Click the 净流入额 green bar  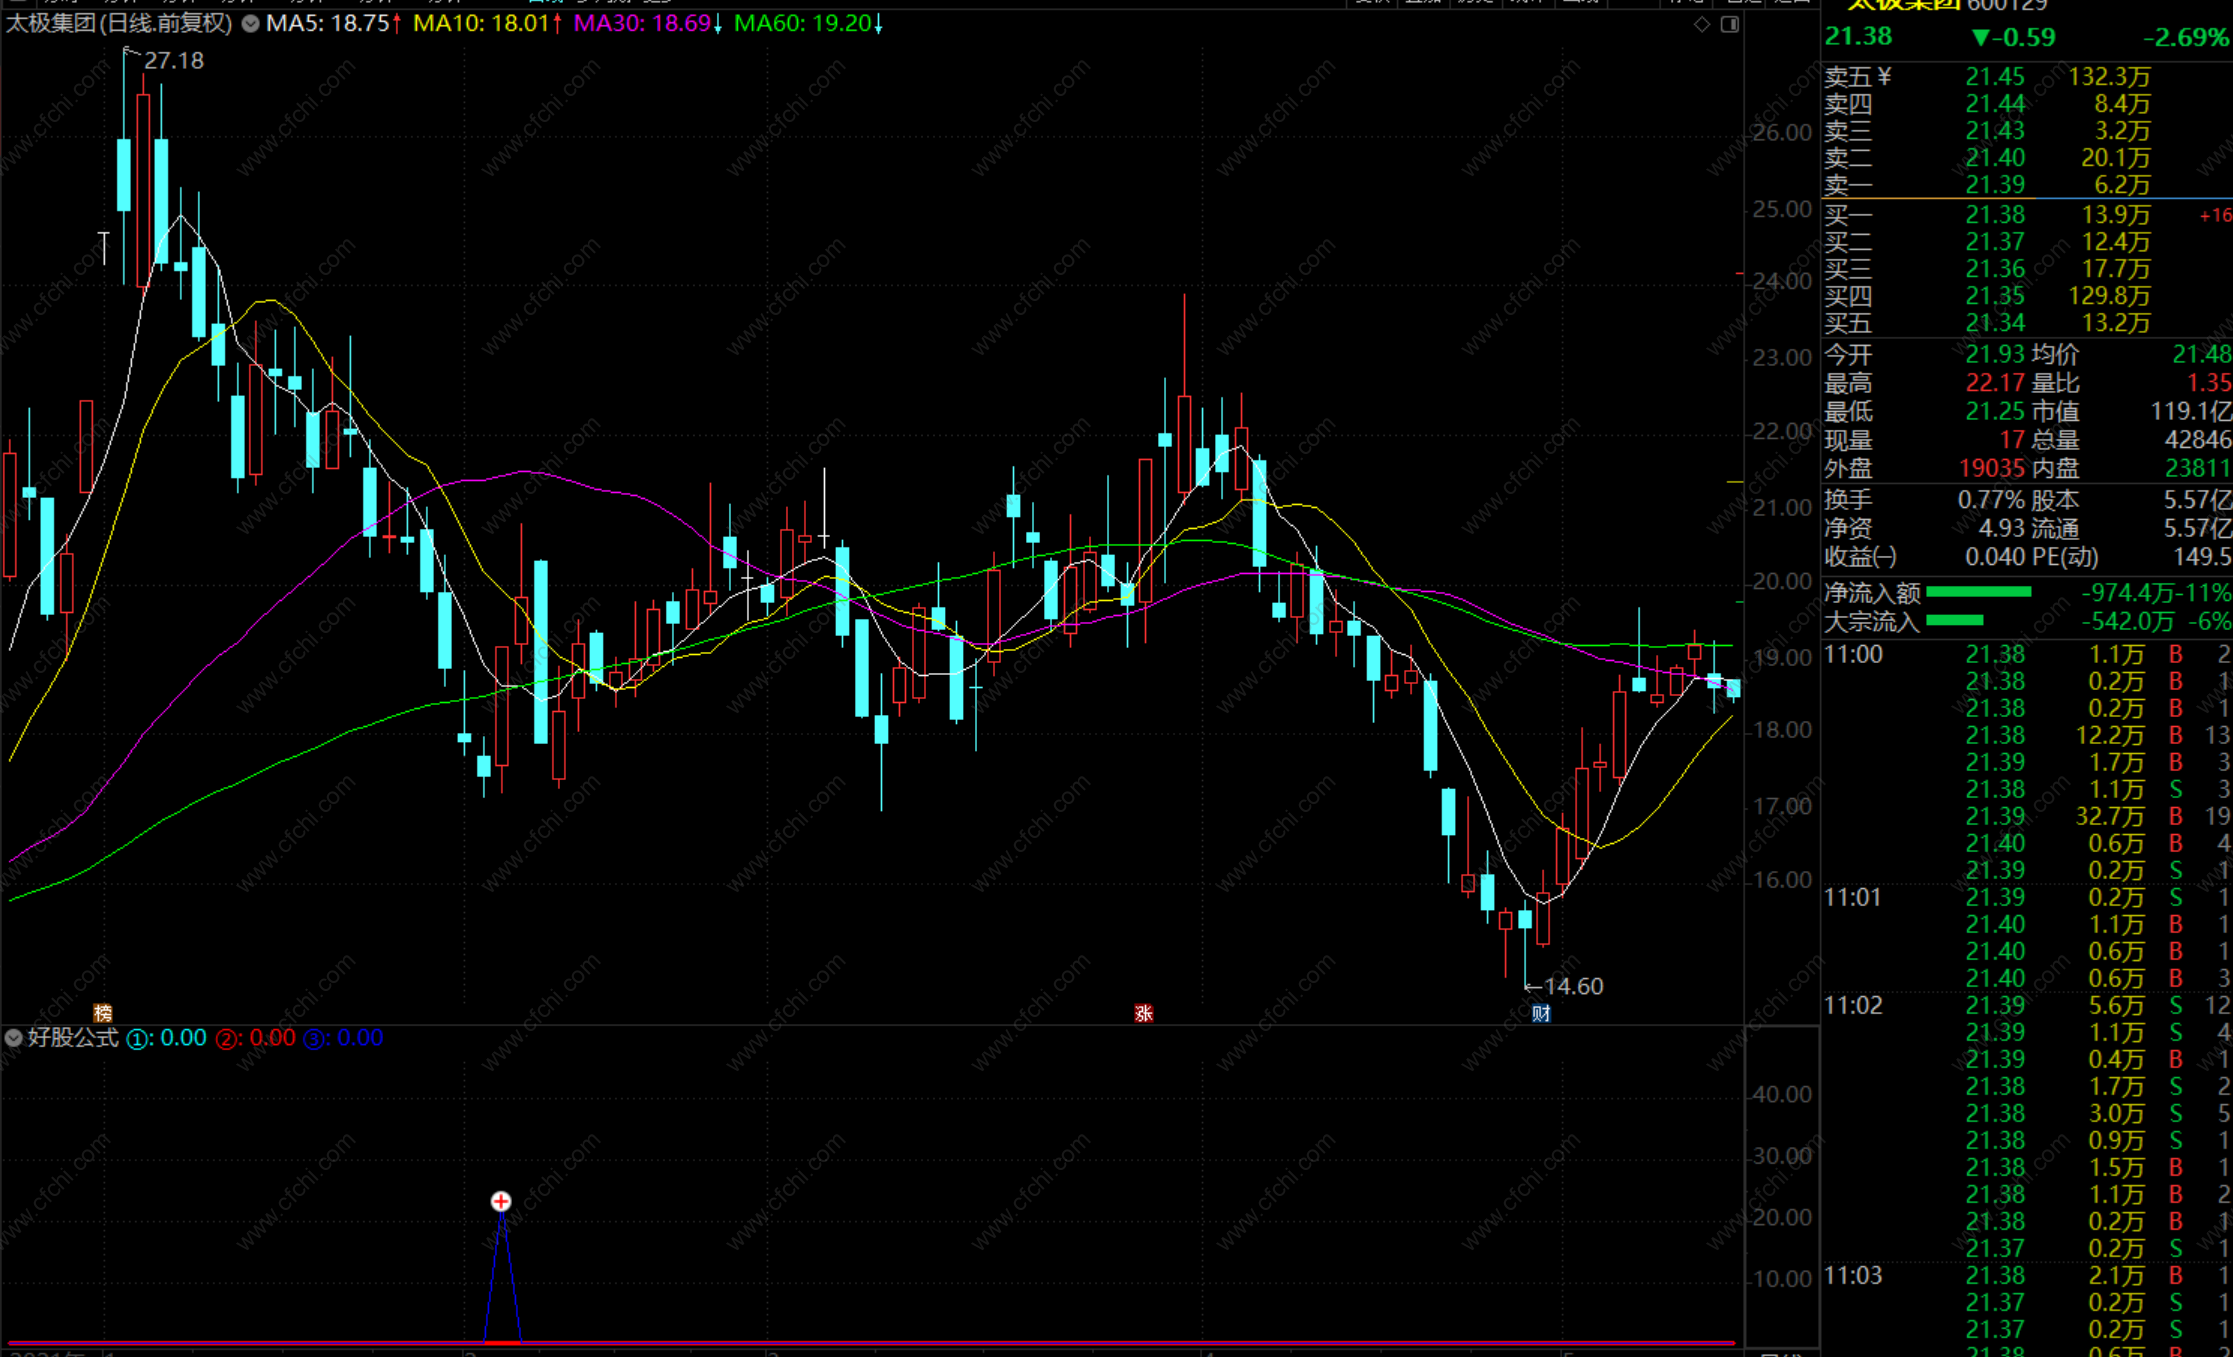(1978, 593)
